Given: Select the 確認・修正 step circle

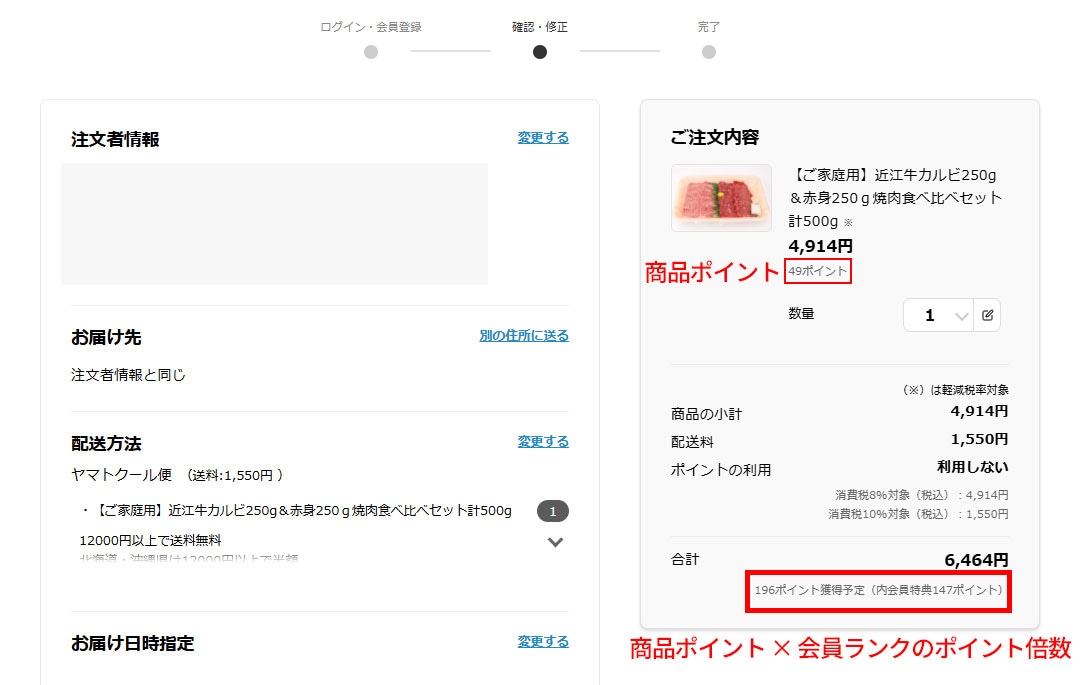Looking at the screenshot, I should [x=540, y=52].
